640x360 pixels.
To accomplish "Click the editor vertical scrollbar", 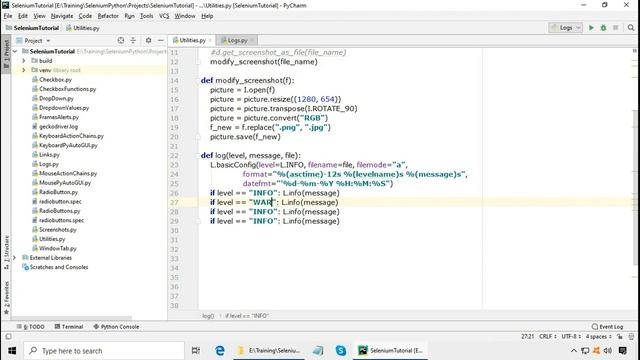I will [635, 188].
